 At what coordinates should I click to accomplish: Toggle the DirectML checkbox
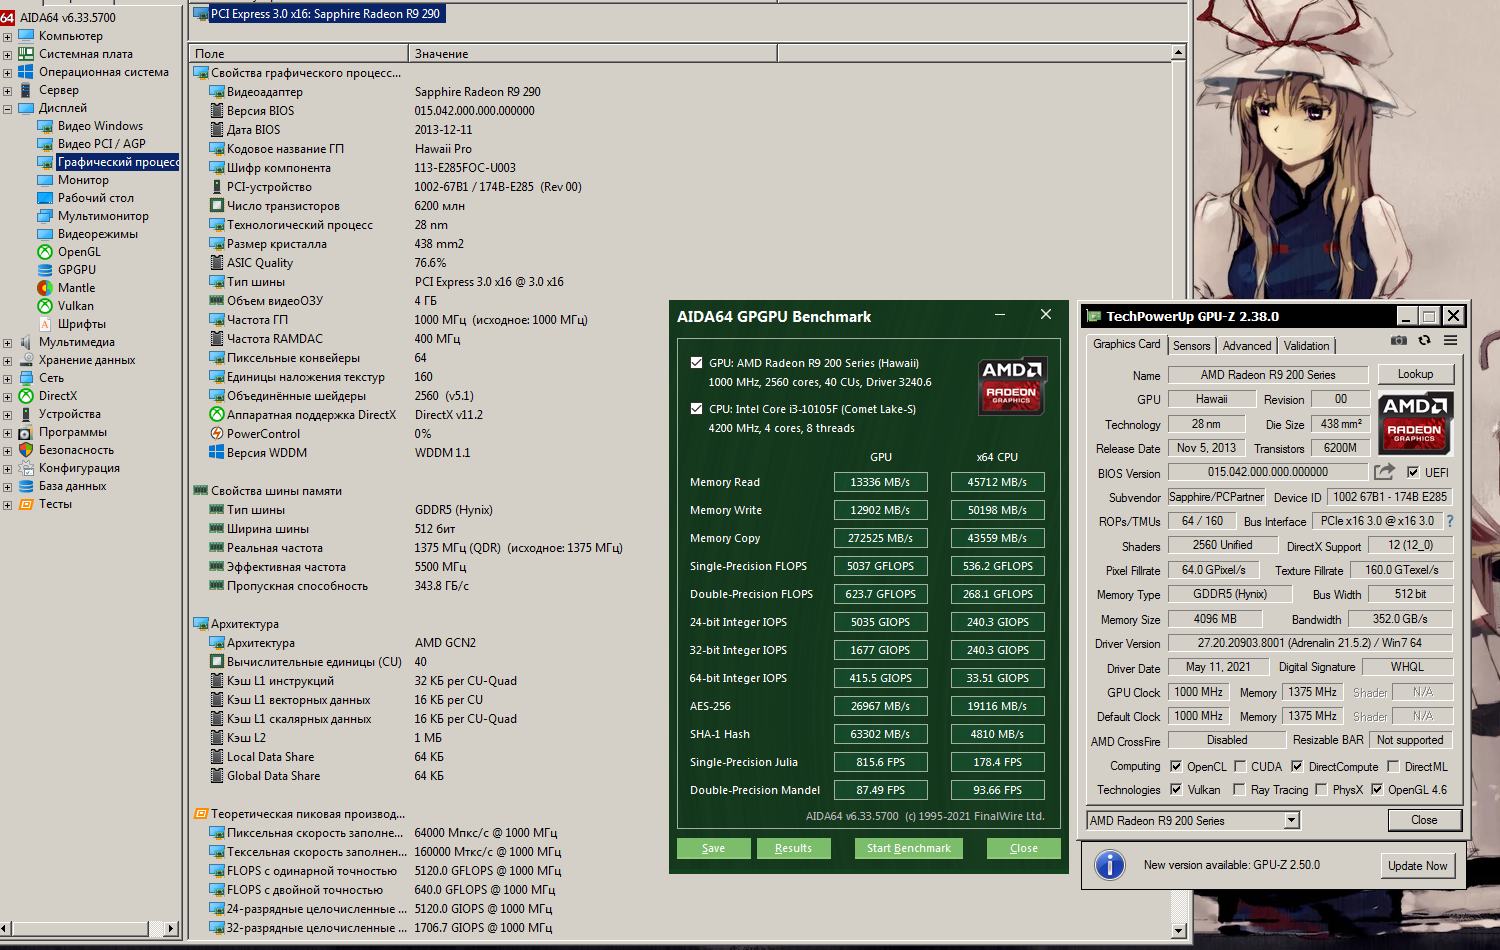[x=1393, y=767]
